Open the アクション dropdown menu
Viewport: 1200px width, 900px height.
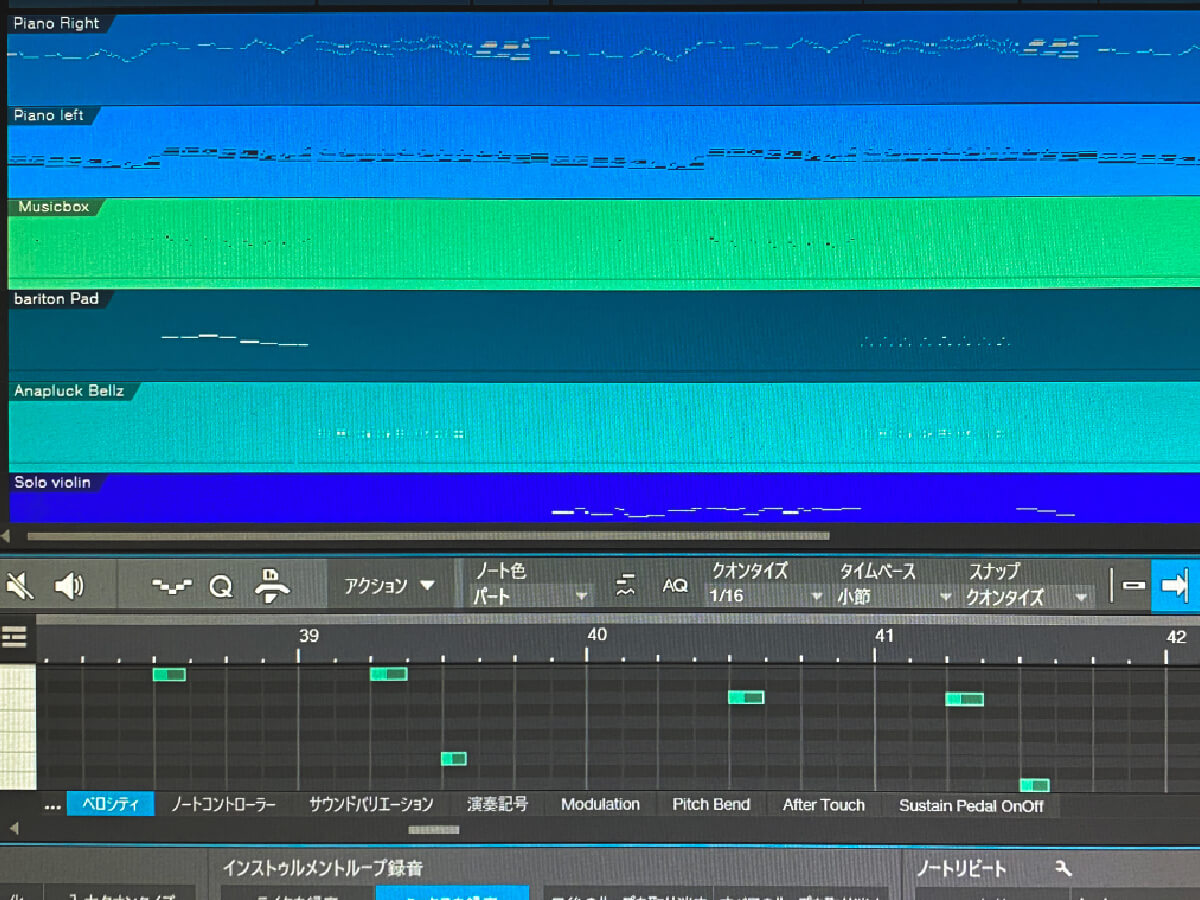coord(390,586)
